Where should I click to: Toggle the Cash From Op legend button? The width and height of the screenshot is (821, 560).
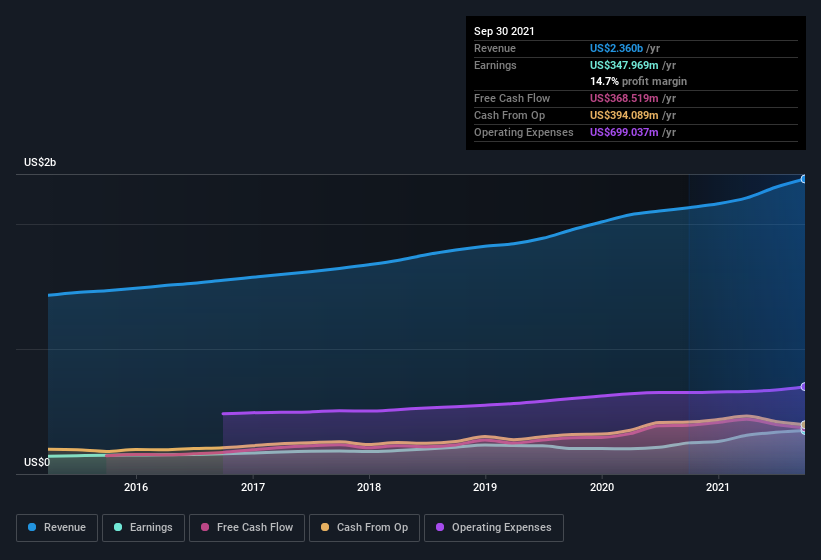point(364,528)
